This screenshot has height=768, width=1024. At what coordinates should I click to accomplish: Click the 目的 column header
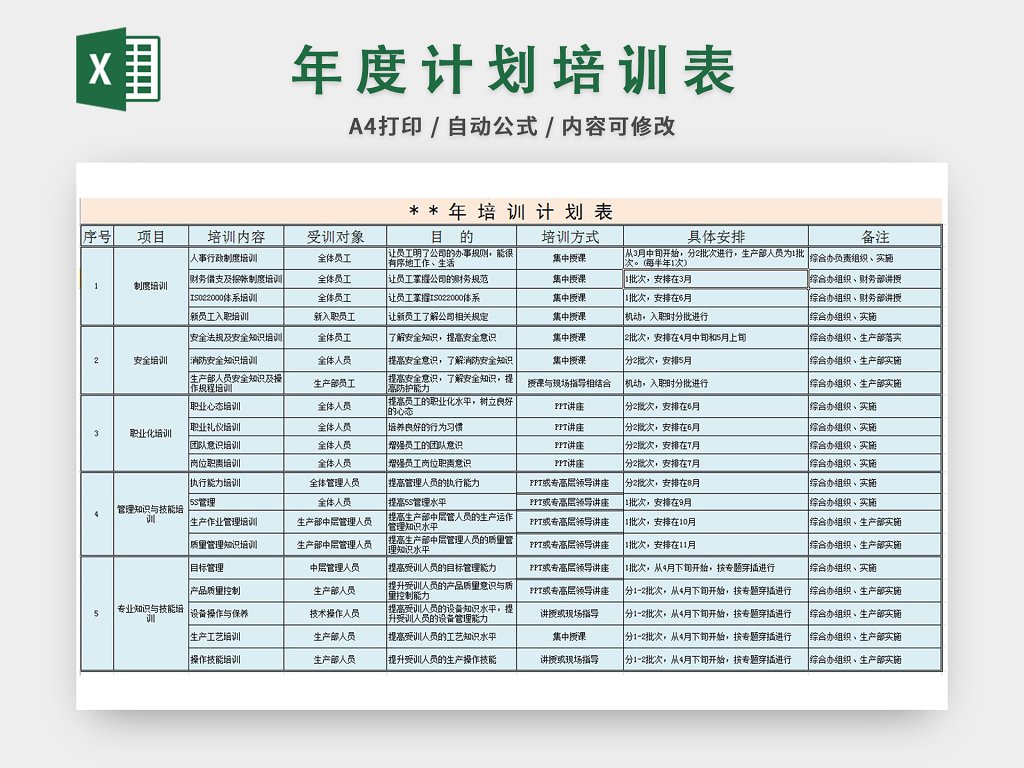pos(451,236)
